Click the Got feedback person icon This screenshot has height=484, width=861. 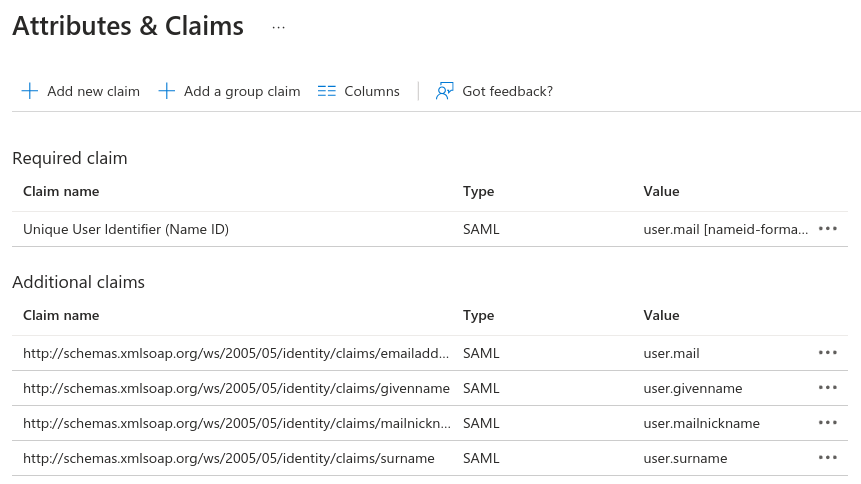click(445, 91)
